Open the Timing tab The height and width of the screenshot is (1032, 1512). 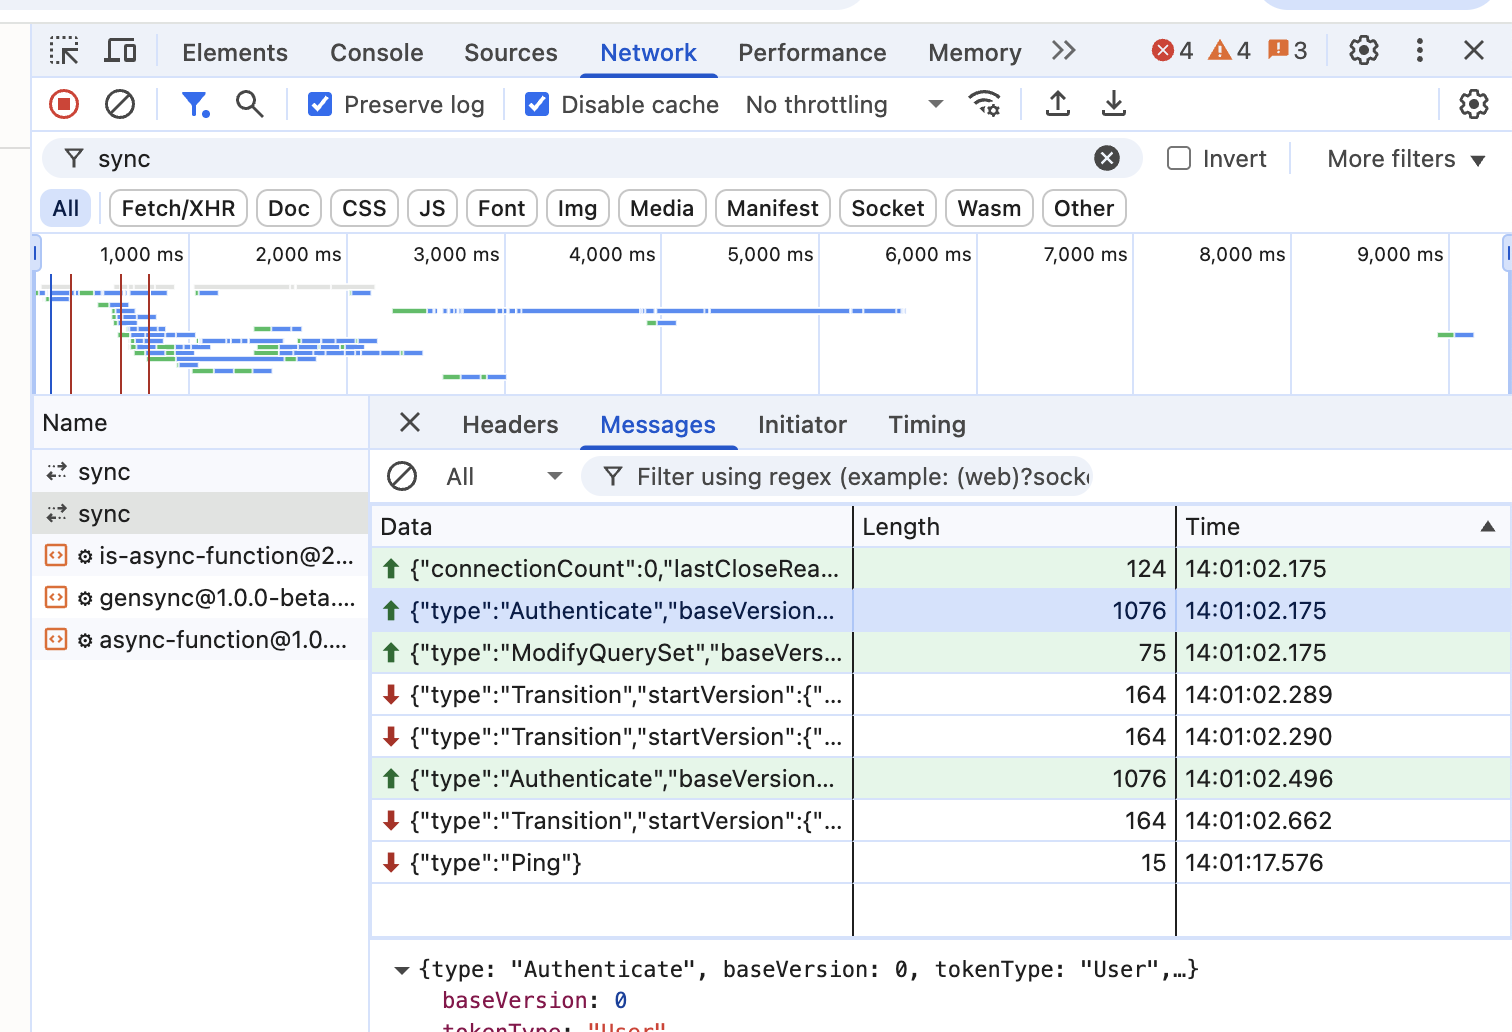point(927,425)
